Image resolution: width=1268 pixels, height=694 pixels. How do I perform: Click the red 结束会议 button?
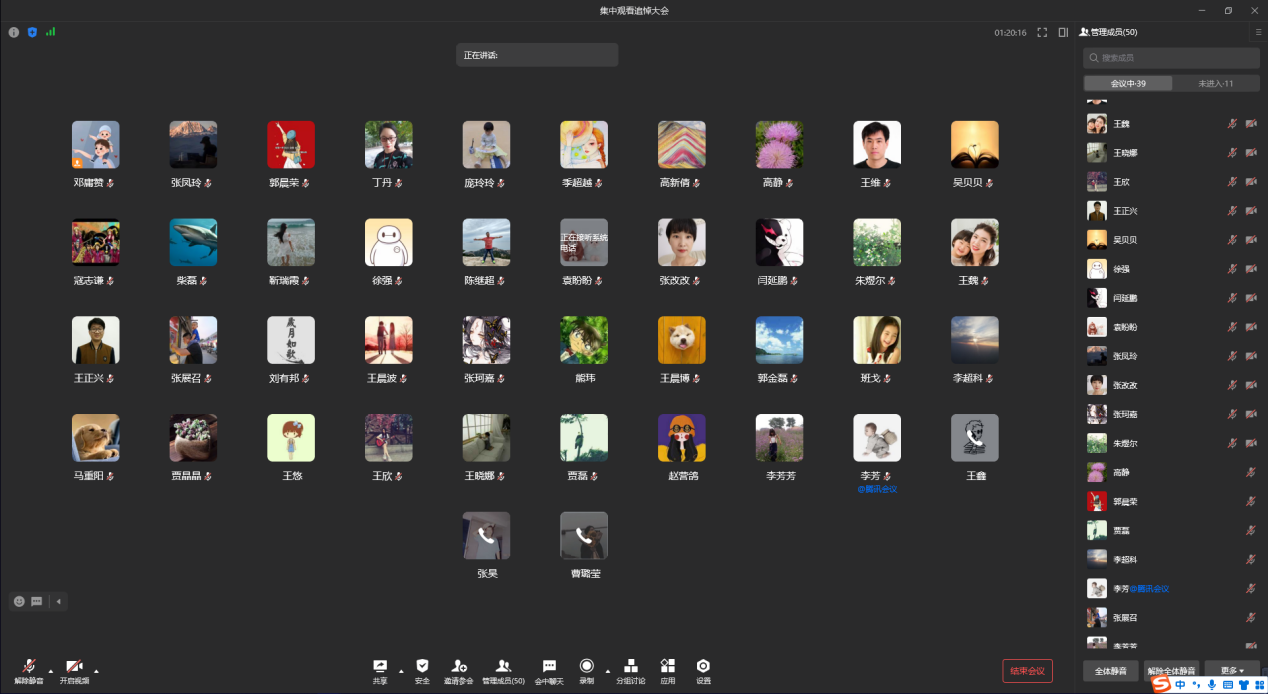tap(1027, 671)
